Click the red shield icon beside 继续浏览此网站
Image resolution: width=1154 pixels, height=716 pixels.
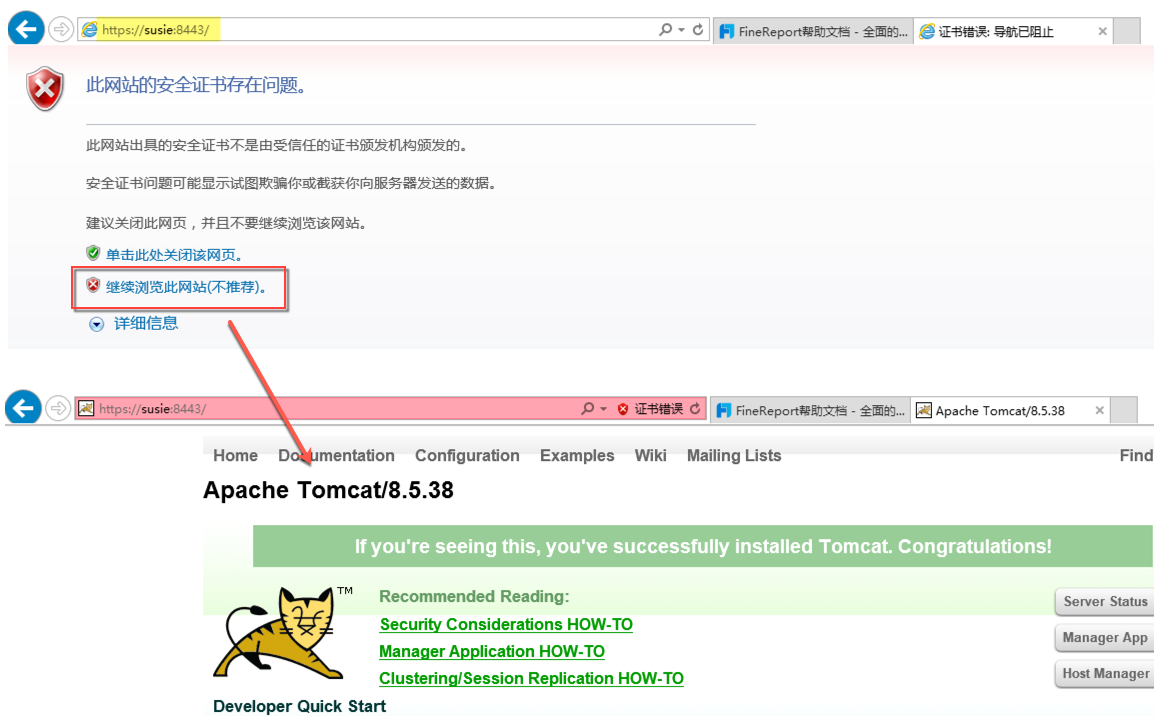pos(93,285)
